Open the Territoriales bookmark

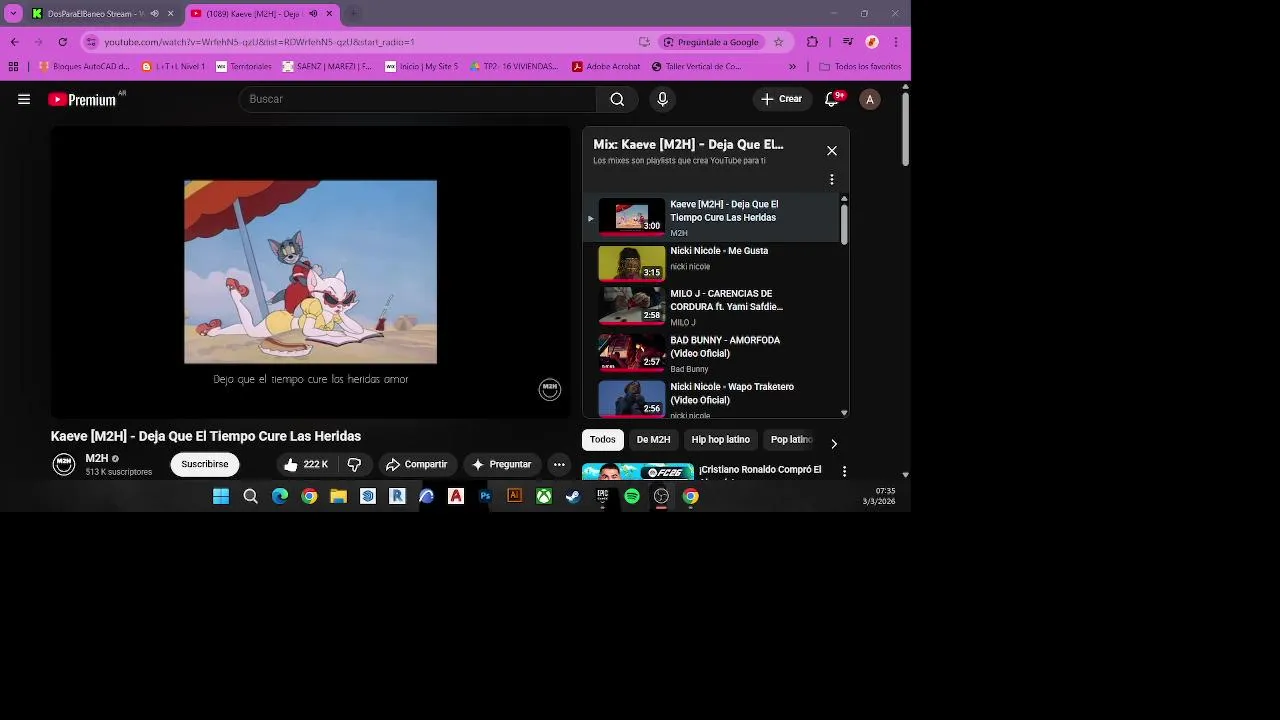244,67
